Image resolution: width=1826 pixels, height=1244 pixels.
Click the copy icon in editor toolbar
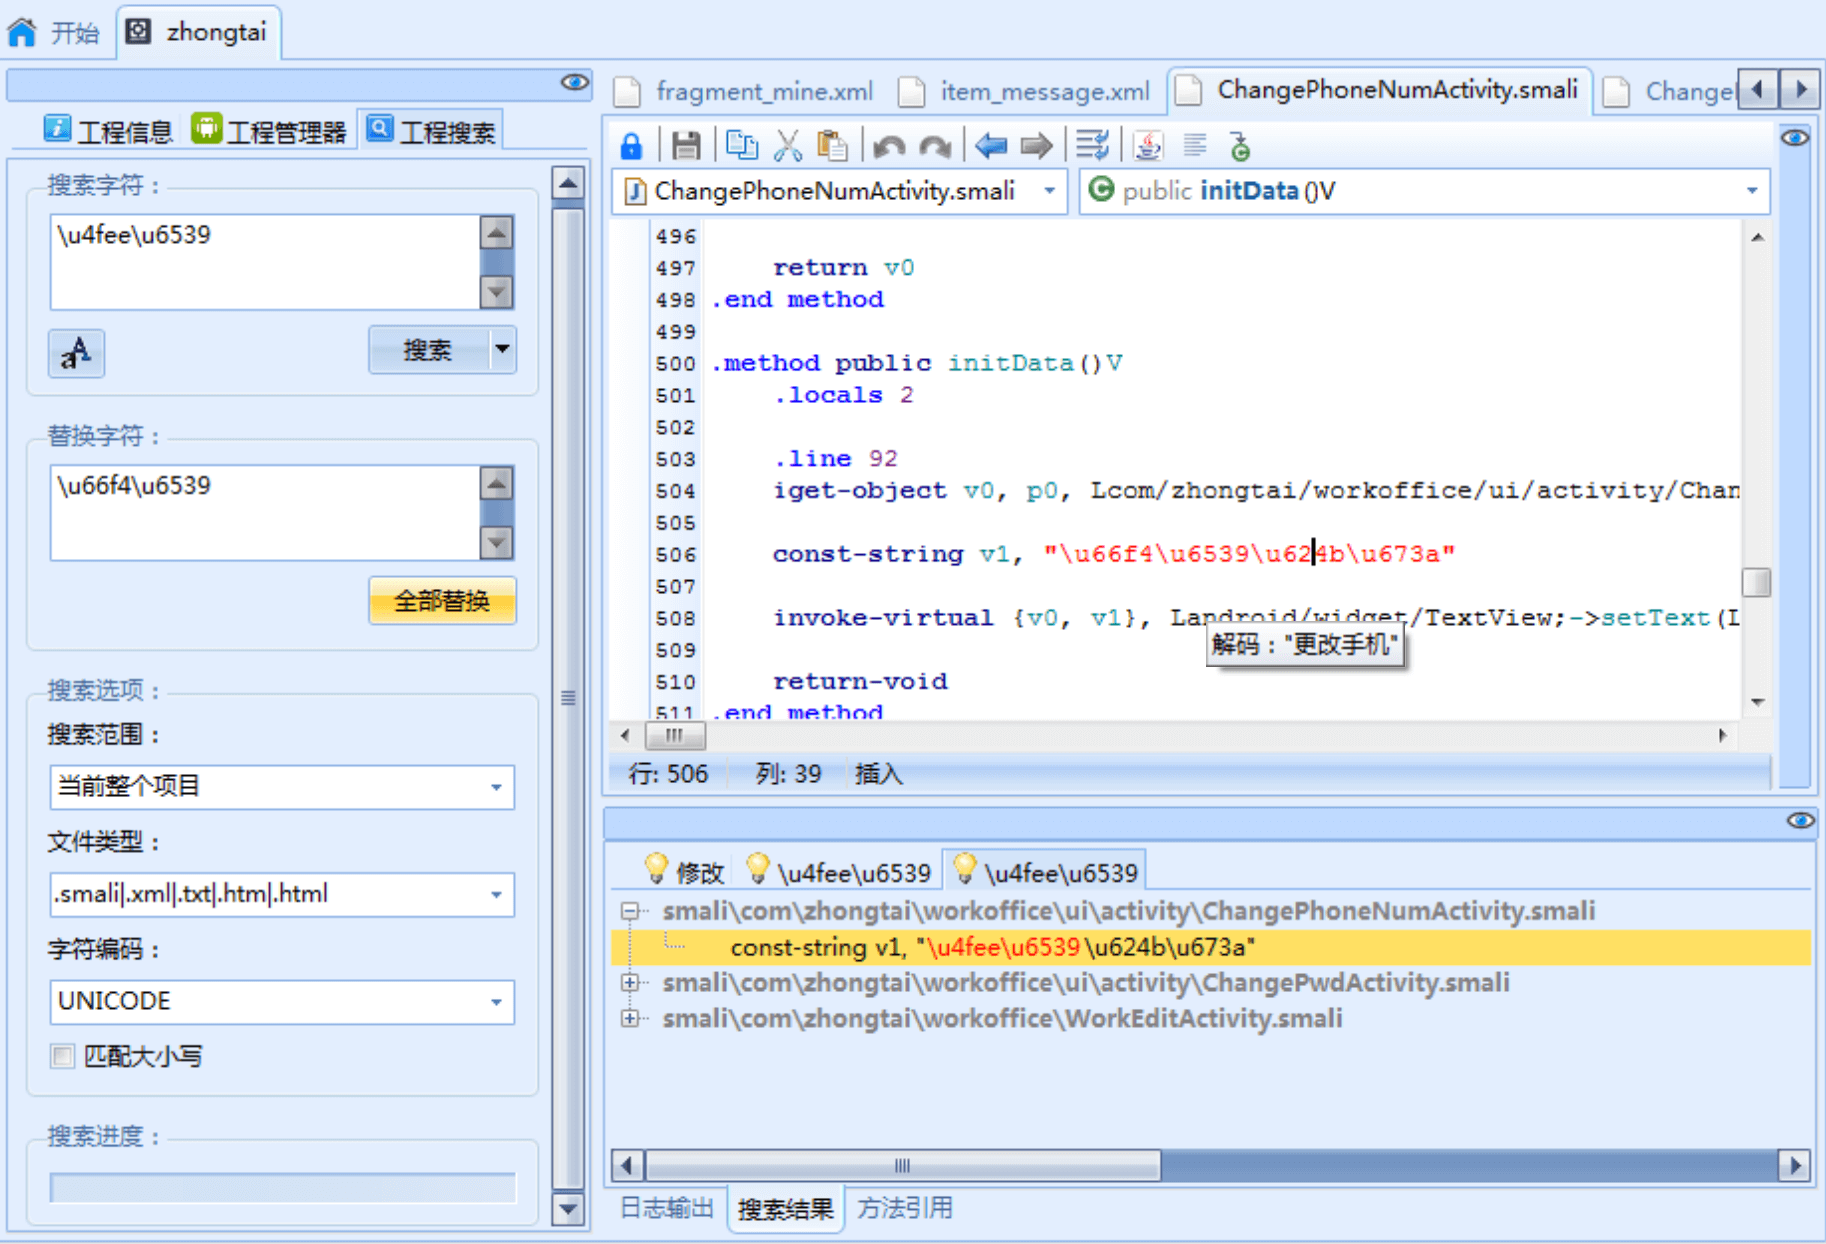pyautogui.click(x=741, y=146)
